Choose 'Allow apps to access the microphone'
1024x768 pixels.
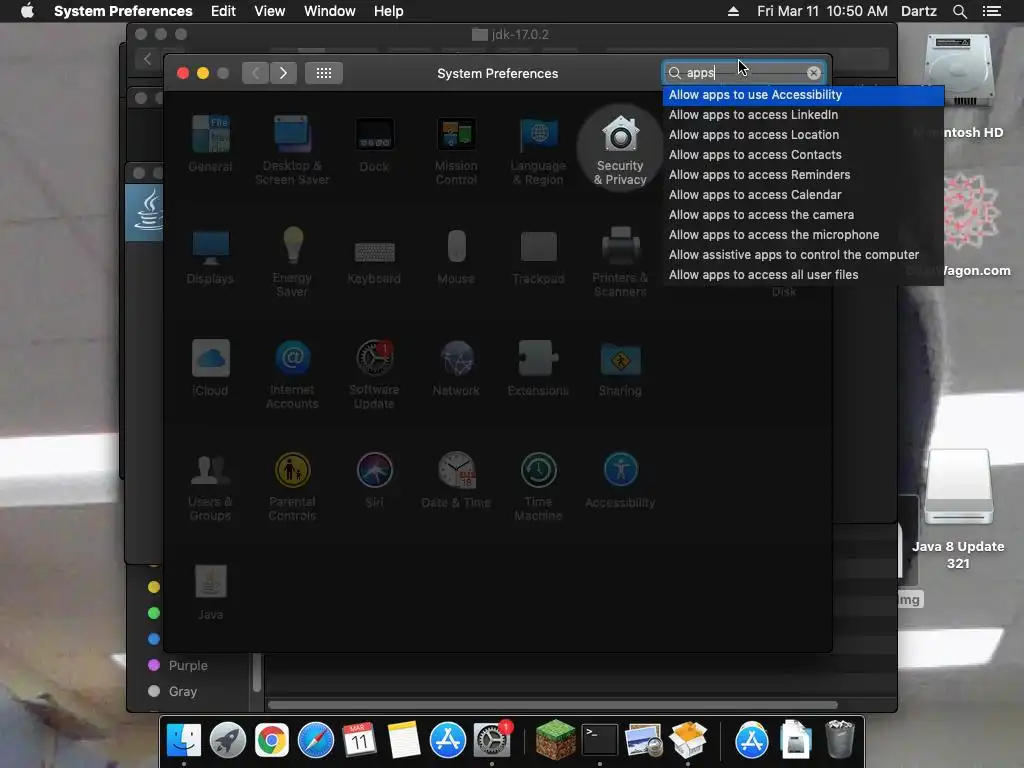point(803,235)
